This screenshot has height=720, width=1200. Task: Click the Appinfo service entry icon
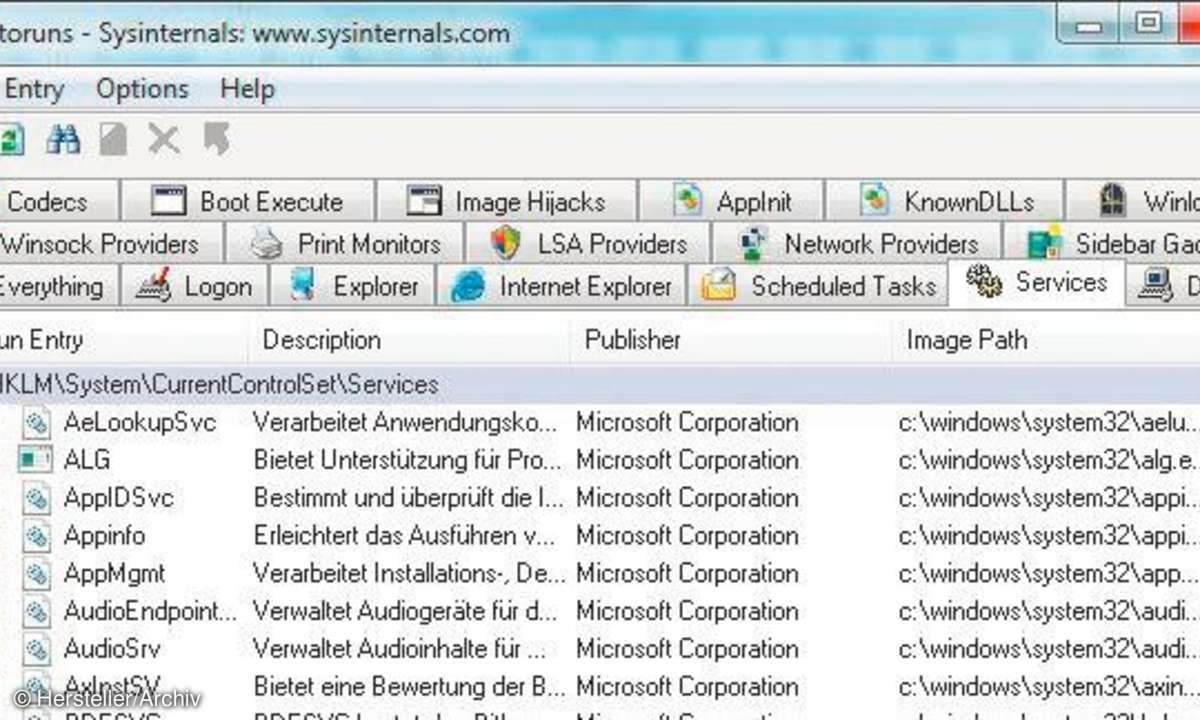37,536
